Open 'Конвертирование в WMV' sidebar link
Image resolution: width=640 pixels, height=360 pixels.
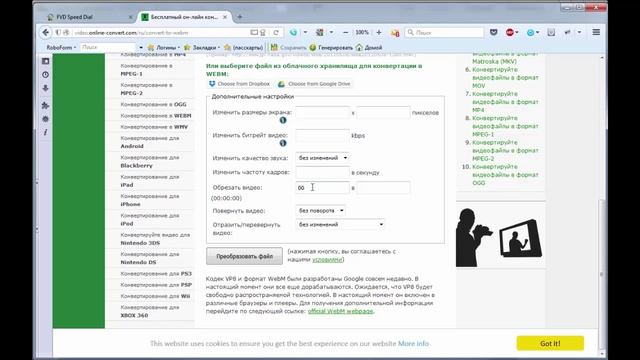pos(154,127)
